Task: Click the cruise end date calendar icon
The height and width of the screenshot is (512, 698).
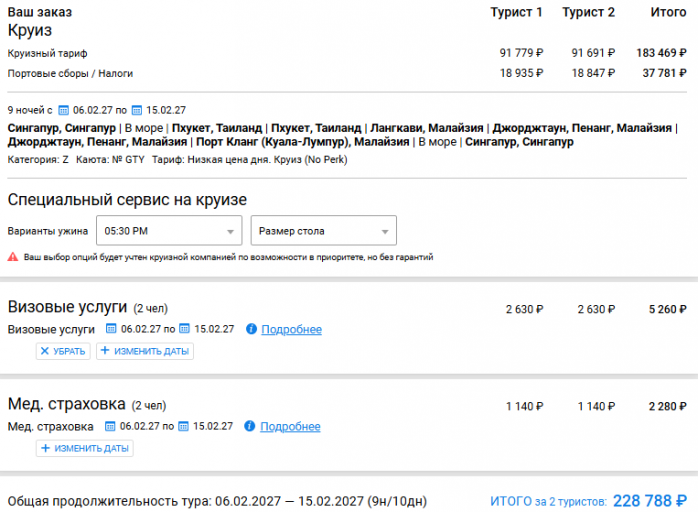Action: 137,110
